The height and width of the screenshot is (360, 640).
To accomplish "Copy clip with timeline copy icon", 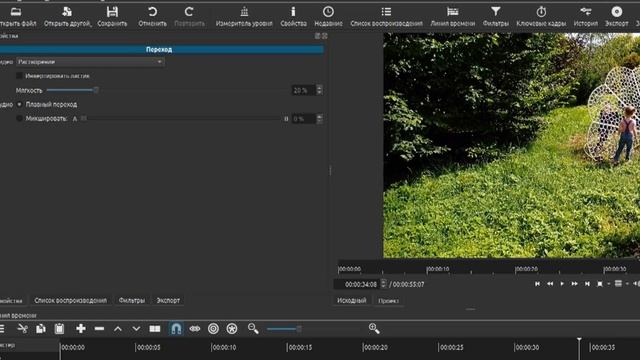I will click(x=41, y=329).
